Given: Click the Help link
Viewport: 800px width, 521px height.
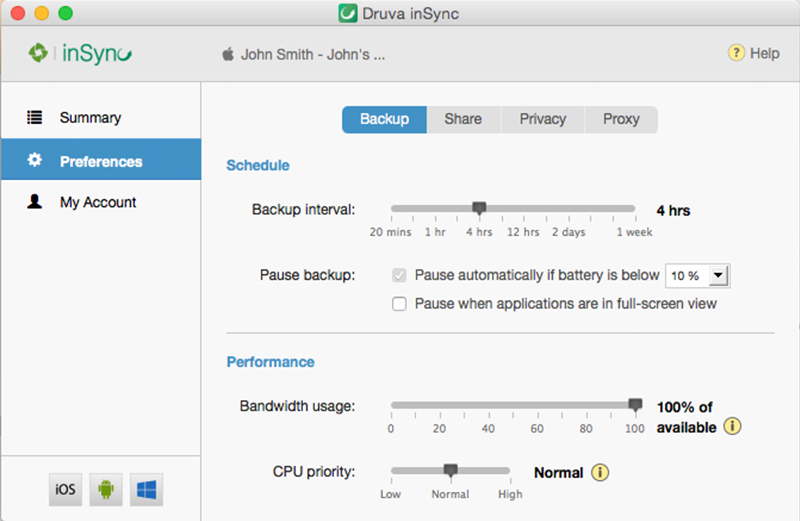Looking at the screenshot, I should pyautogui.click(x=764, y=53).
